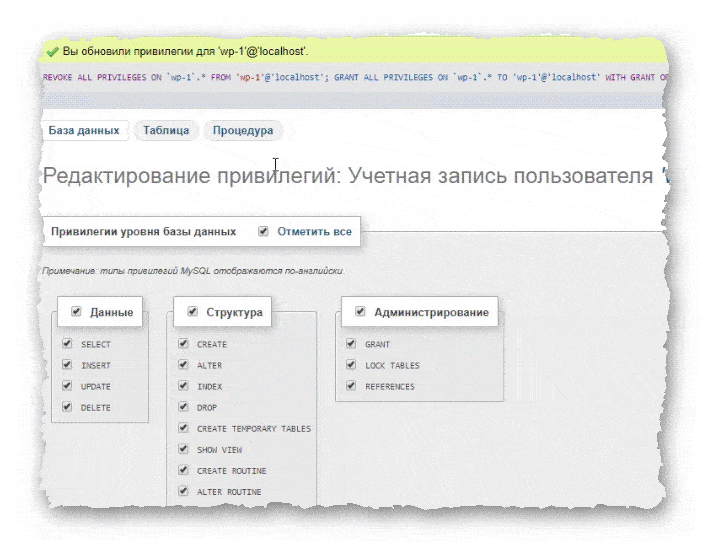The image size is (704, 544).
Task: Uncheck the INSERT privilege
Action: point(67,365)
